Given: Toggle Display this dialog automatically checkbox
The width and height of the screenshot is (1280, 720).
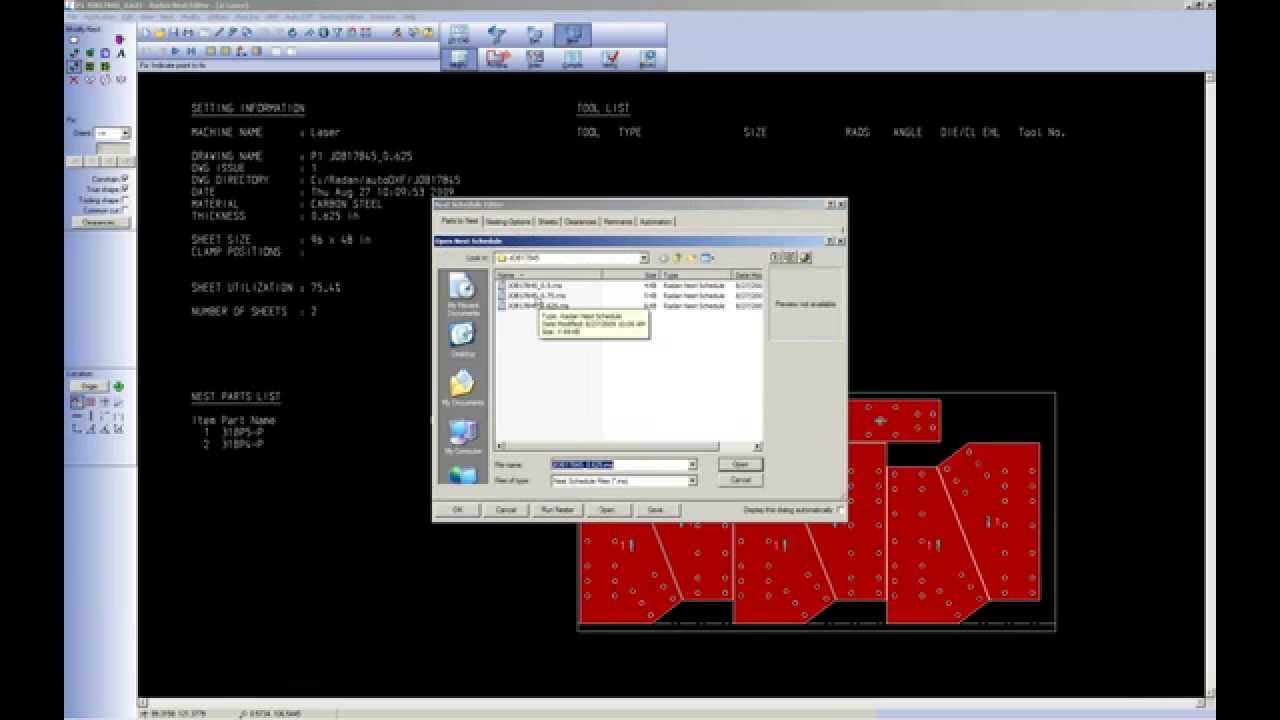Looking at the screenshot, I should click(x=840, y=510).
